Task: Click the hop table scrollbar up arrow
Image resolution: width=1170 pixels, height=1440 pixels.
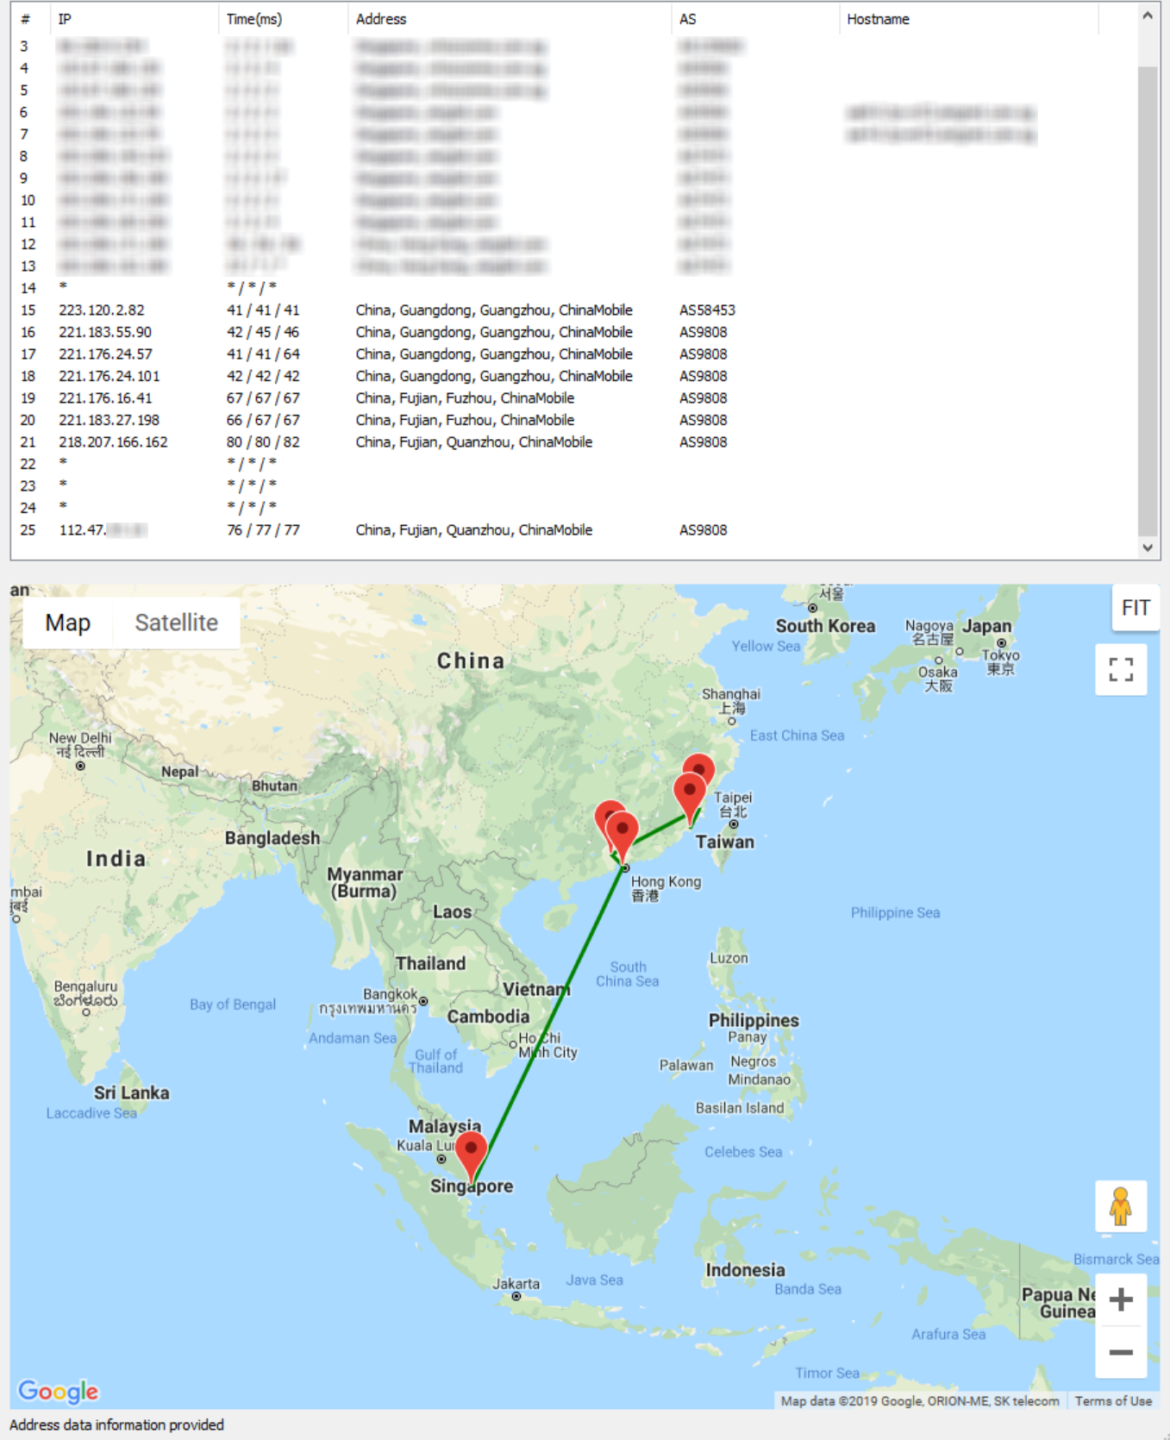Action: [x=1147, y=16]
